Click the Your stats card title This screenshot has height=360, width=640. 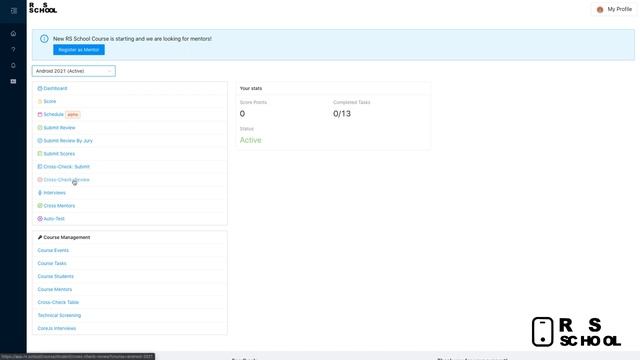(251, 88)
